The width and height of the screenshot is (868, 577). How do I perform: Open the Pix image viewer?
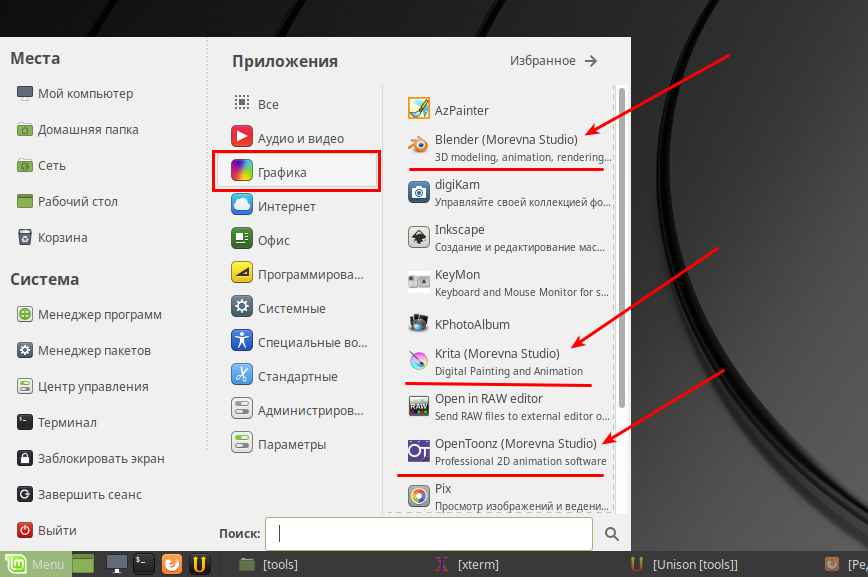(509, 496)
